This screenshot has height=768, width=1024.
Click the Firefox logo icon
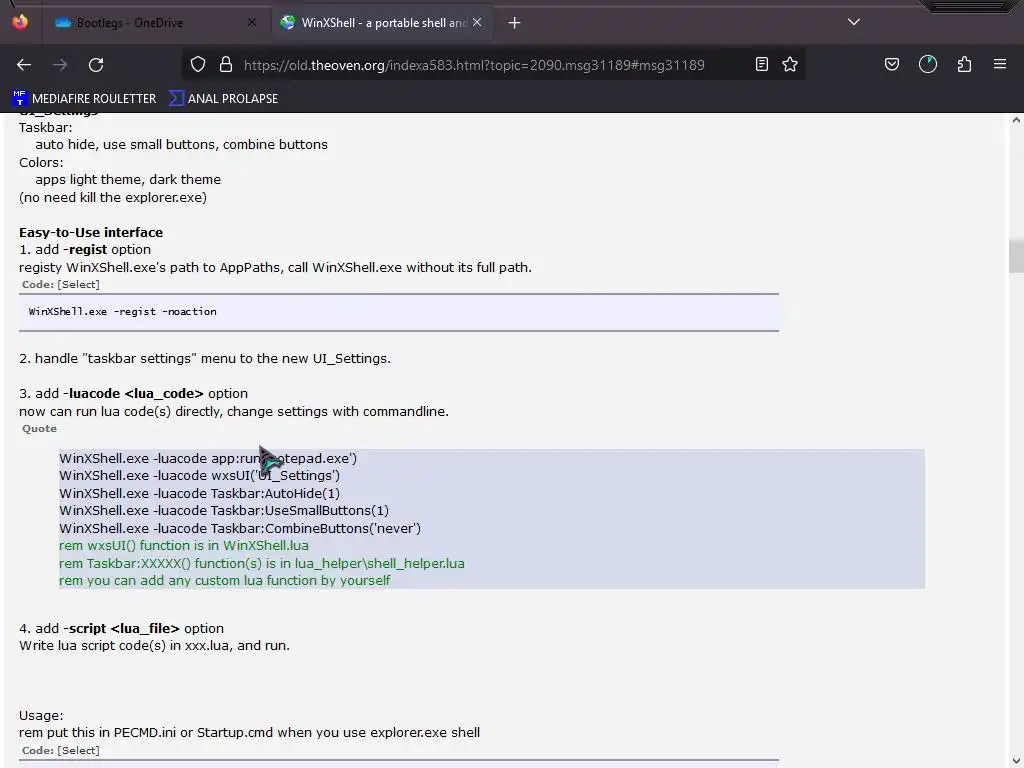tap(20, 22)
